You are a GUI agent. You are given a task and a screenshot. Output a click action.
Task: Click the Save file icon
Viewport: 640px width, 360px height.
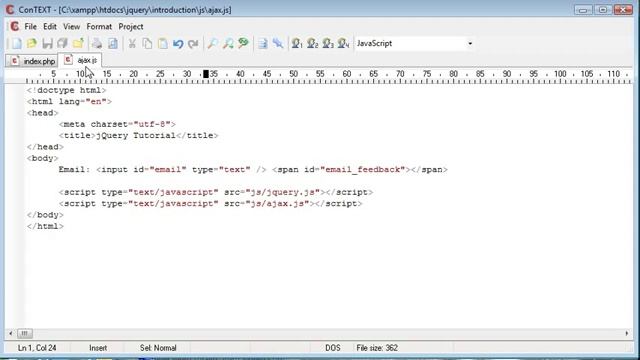coord(47,43)
